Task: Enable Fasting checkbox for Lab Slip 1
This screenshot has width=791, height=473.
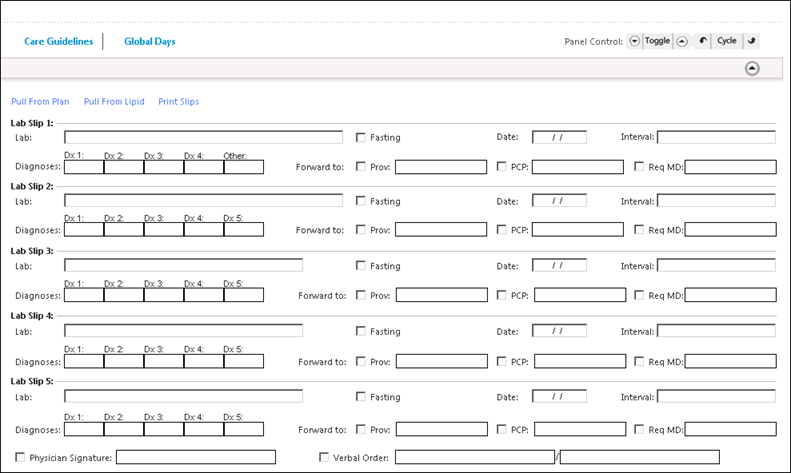Action: (361, 137)
